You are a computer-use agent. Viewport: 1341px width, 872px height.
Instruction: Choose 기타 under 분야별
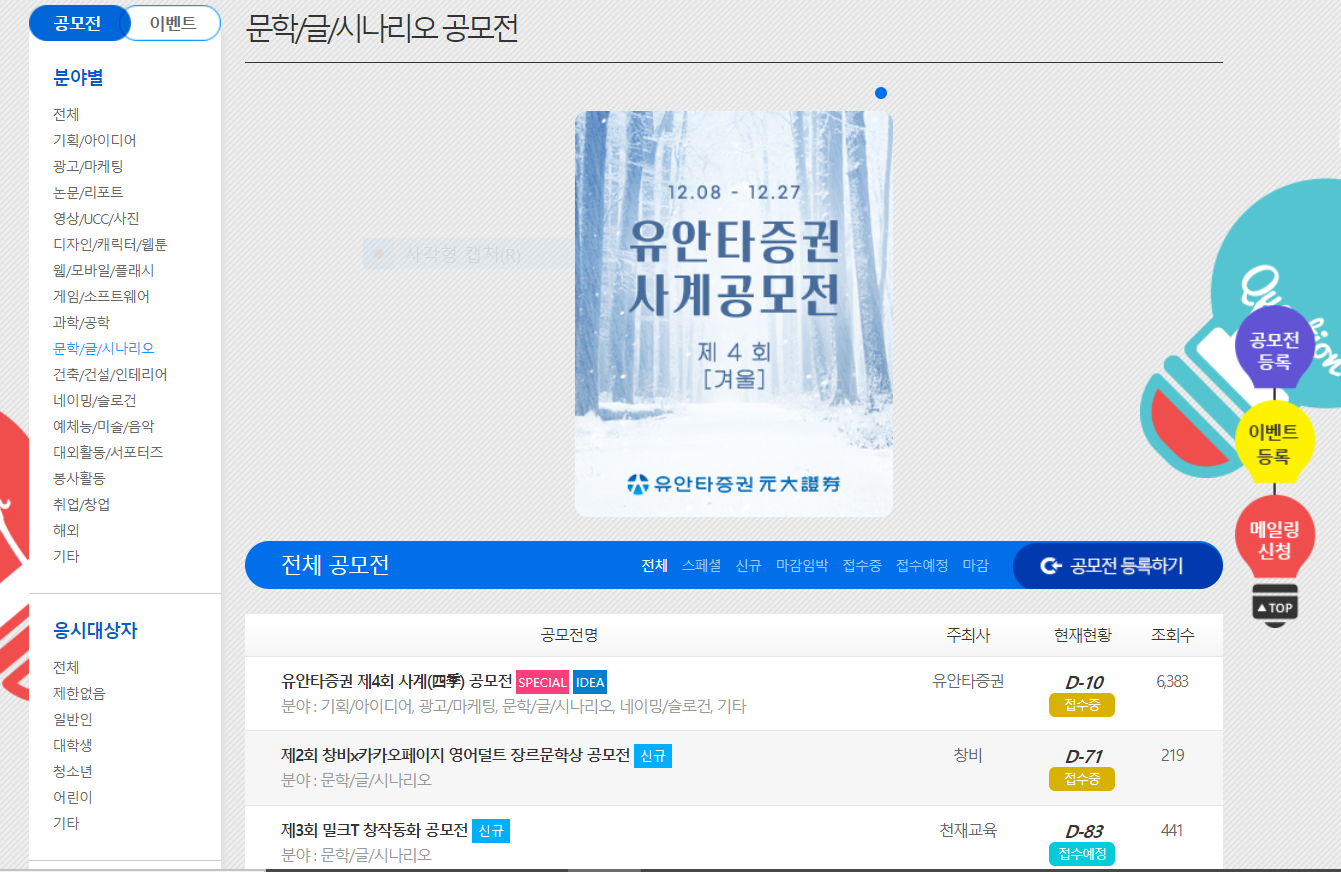[66, 556]
